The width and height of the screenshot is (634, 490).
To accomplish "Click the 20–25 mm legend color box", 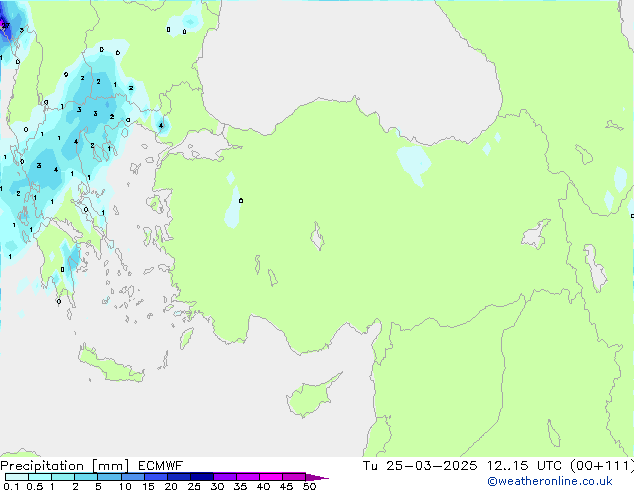I will [178, 477].
